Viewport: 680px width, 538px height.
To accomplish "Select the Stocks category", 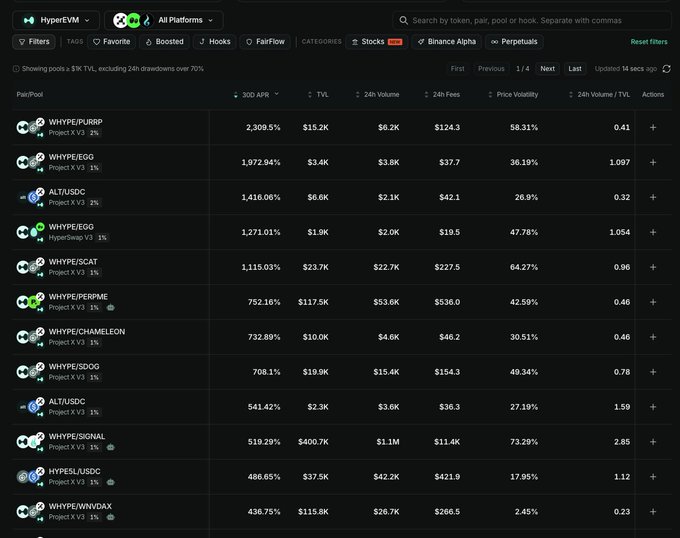I will 377,42.
